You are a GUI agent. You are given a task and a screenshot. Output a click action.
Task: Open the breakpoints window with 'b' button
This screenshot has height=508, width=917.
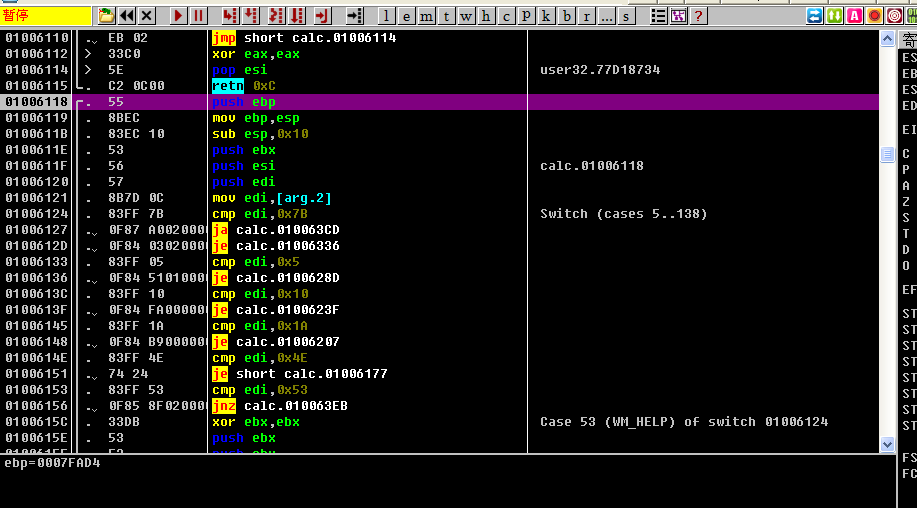pyautogui.click(x=567, y=16)
